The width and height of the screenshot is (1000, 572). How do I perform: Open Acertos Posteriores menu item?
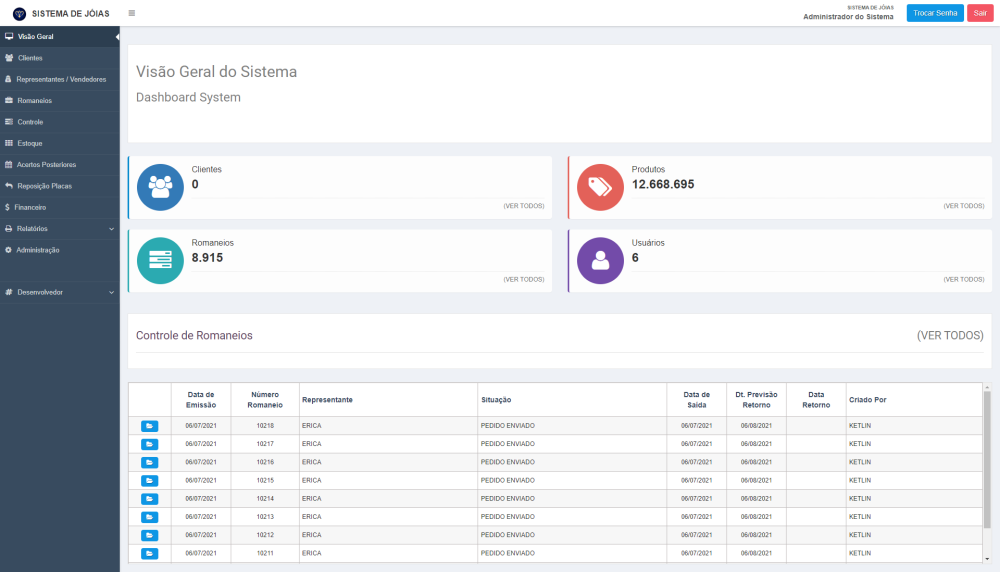(x=60, y=165)
